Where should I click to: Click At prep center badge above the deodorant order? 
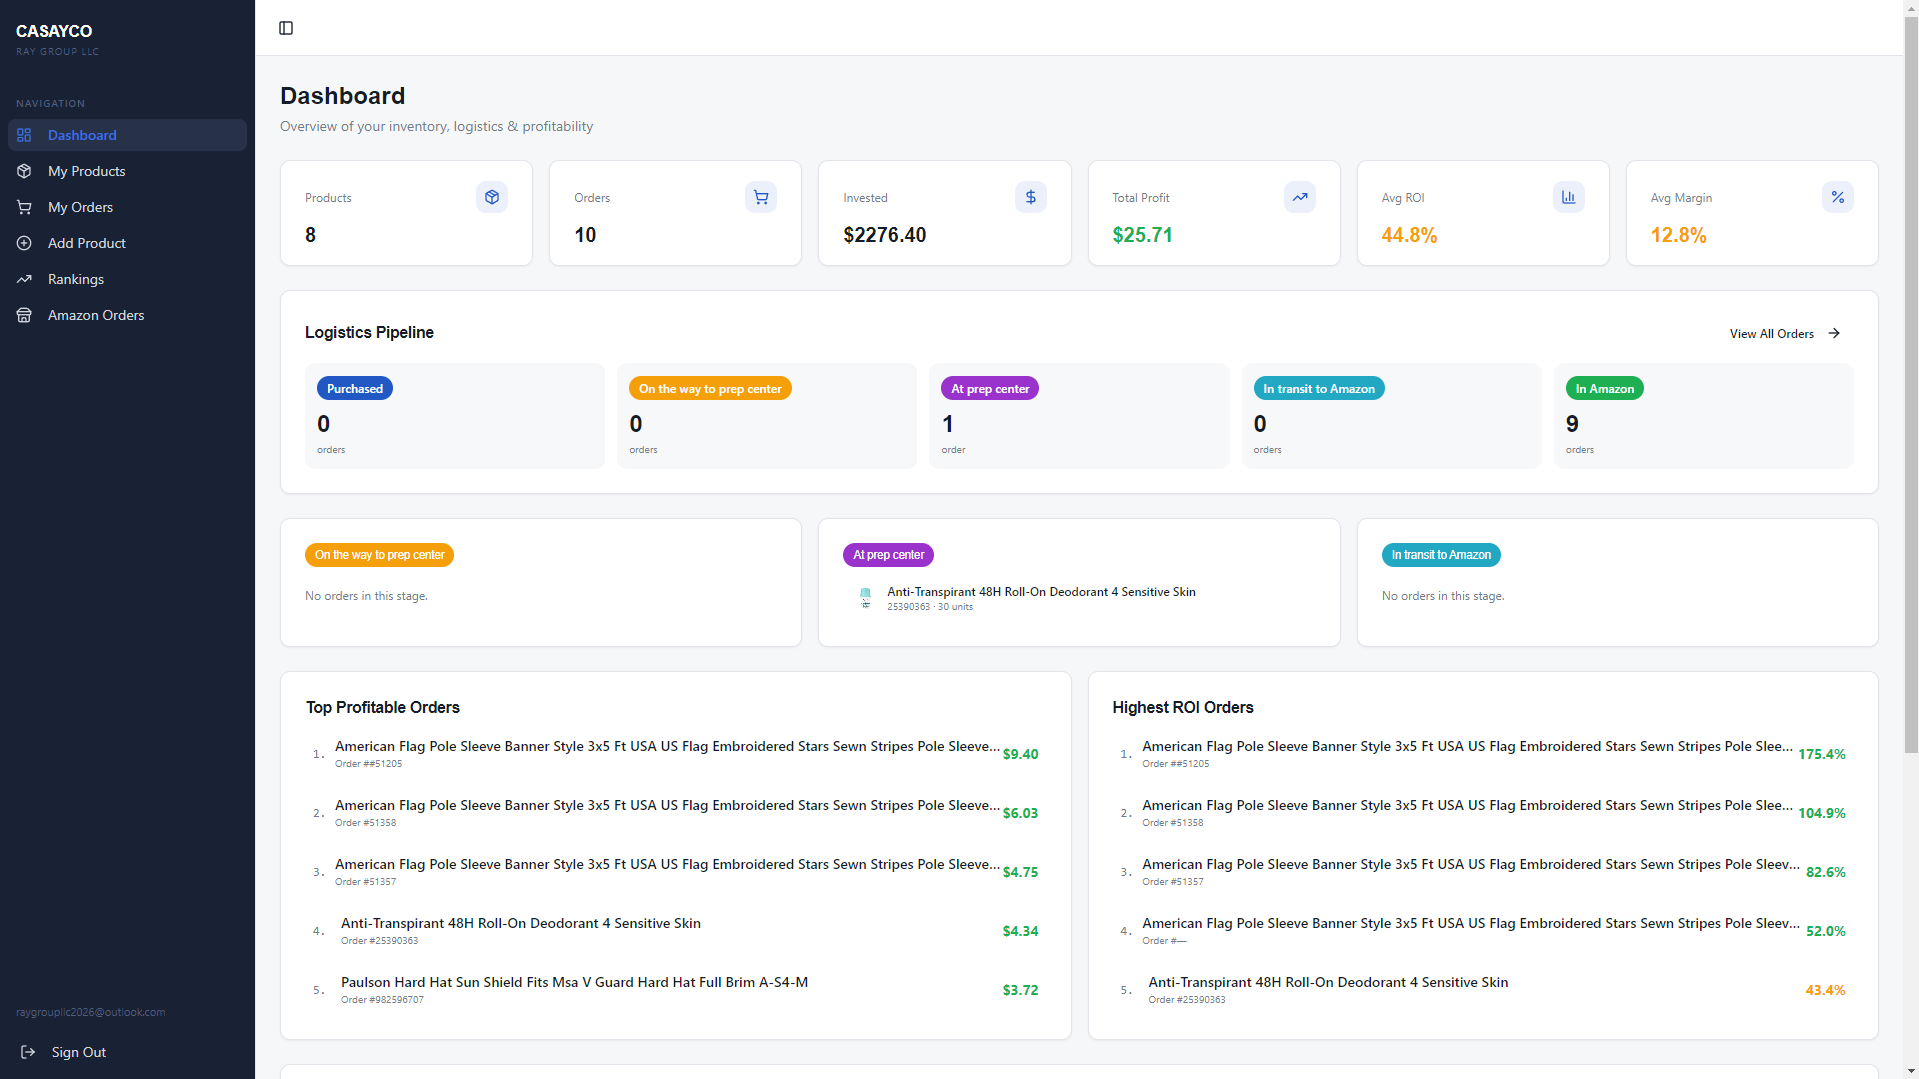[x=888, y=555]
